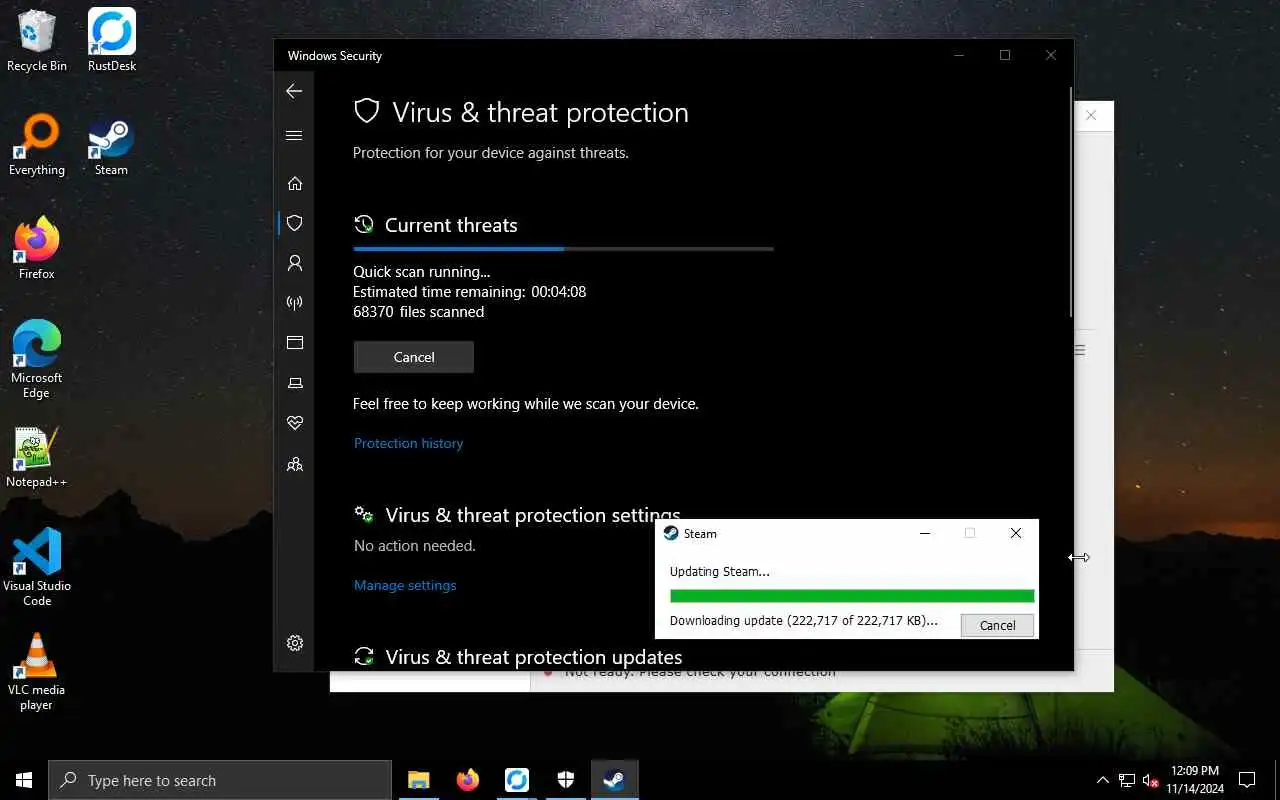Image resolution: width=1280 pixels, height=800 pixels.
Task: Open VLC media player desktop shortcut
Action: pos(37,672)
